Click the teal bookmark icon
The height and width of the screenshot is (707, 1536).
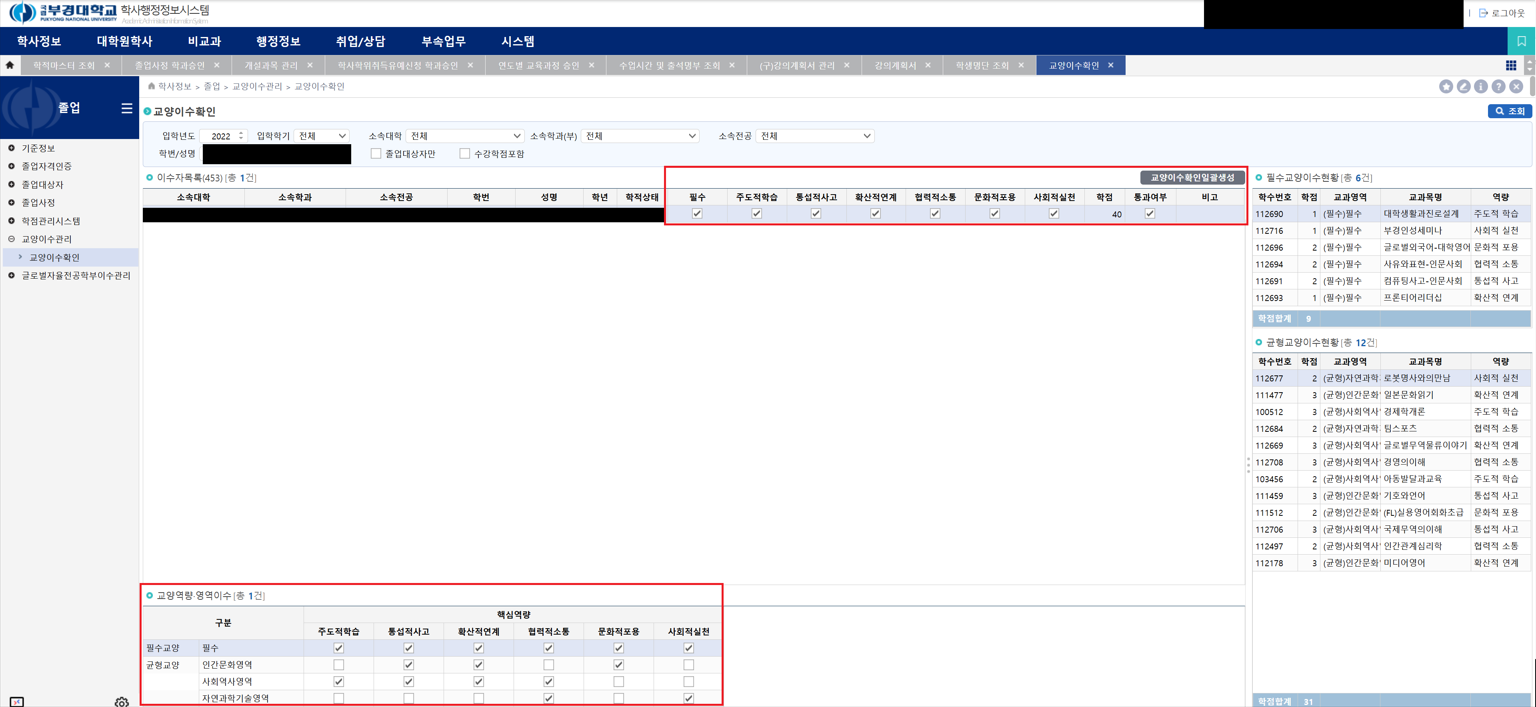click(1521, 41)
